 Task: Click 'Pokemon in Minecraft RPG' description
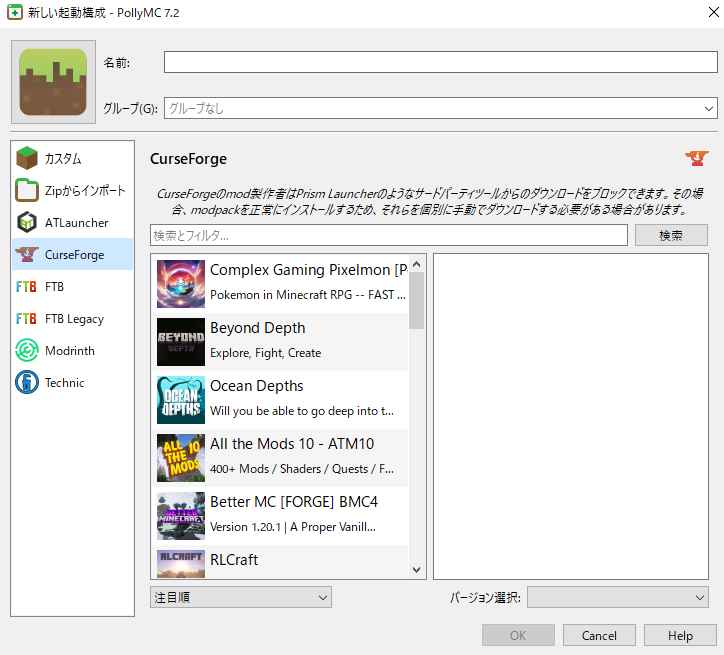[x=308, y=295]
